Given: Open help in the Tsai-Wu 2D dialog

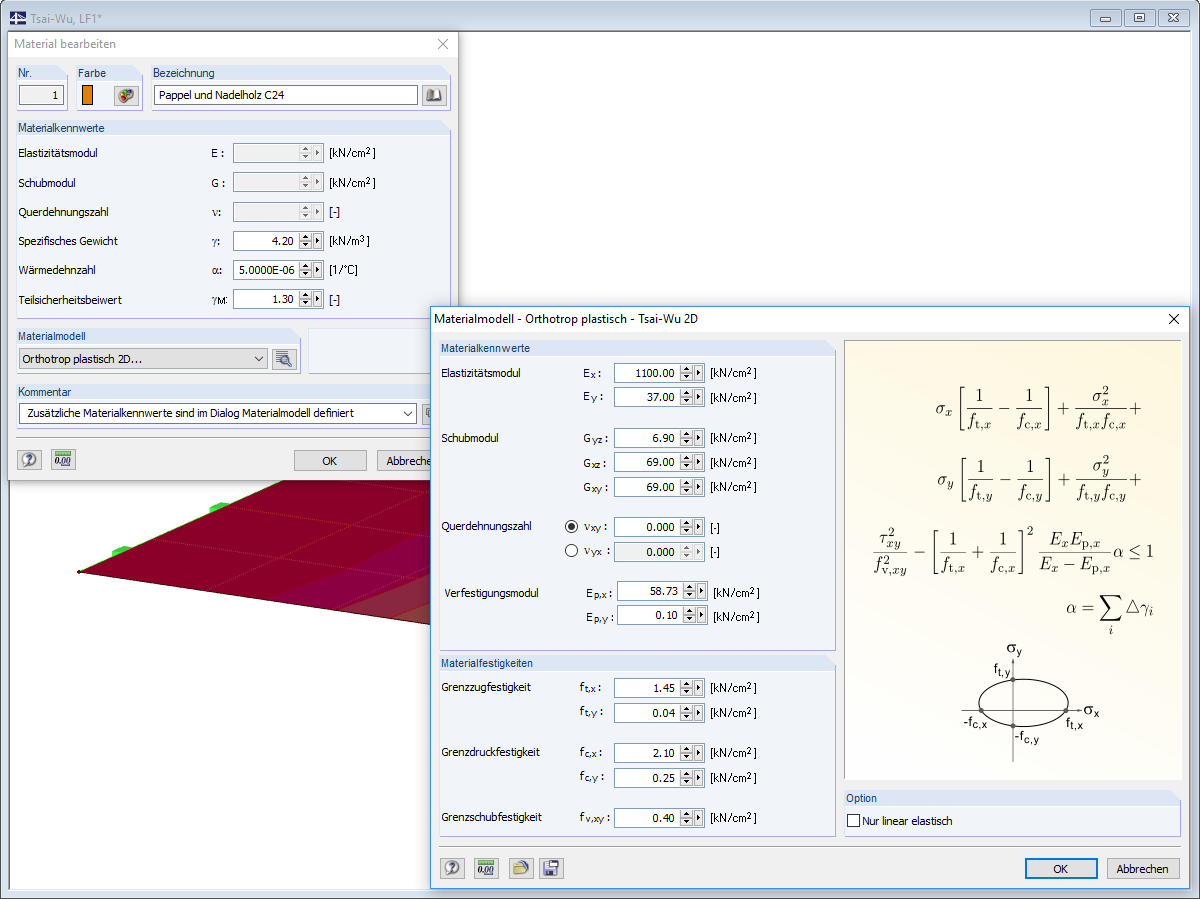Looking at the screenshot, I should pyautogui.click(x=452, y=868).
